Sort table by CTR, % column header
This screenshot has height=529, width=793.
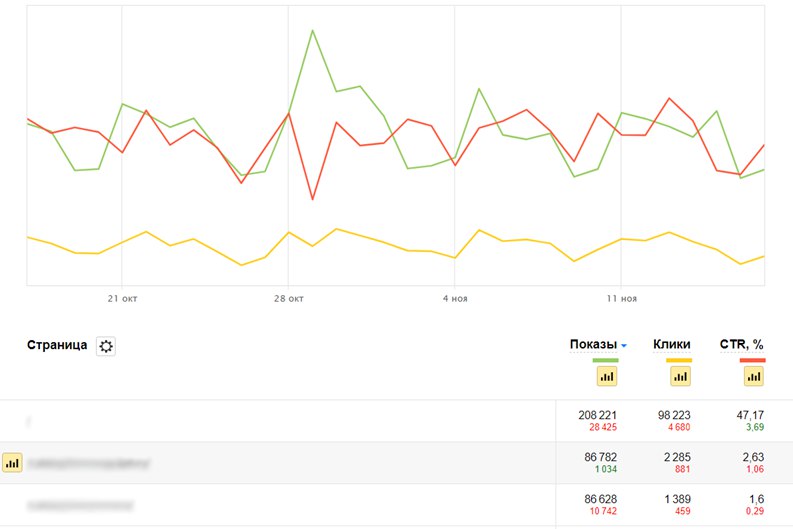(742, 345)
